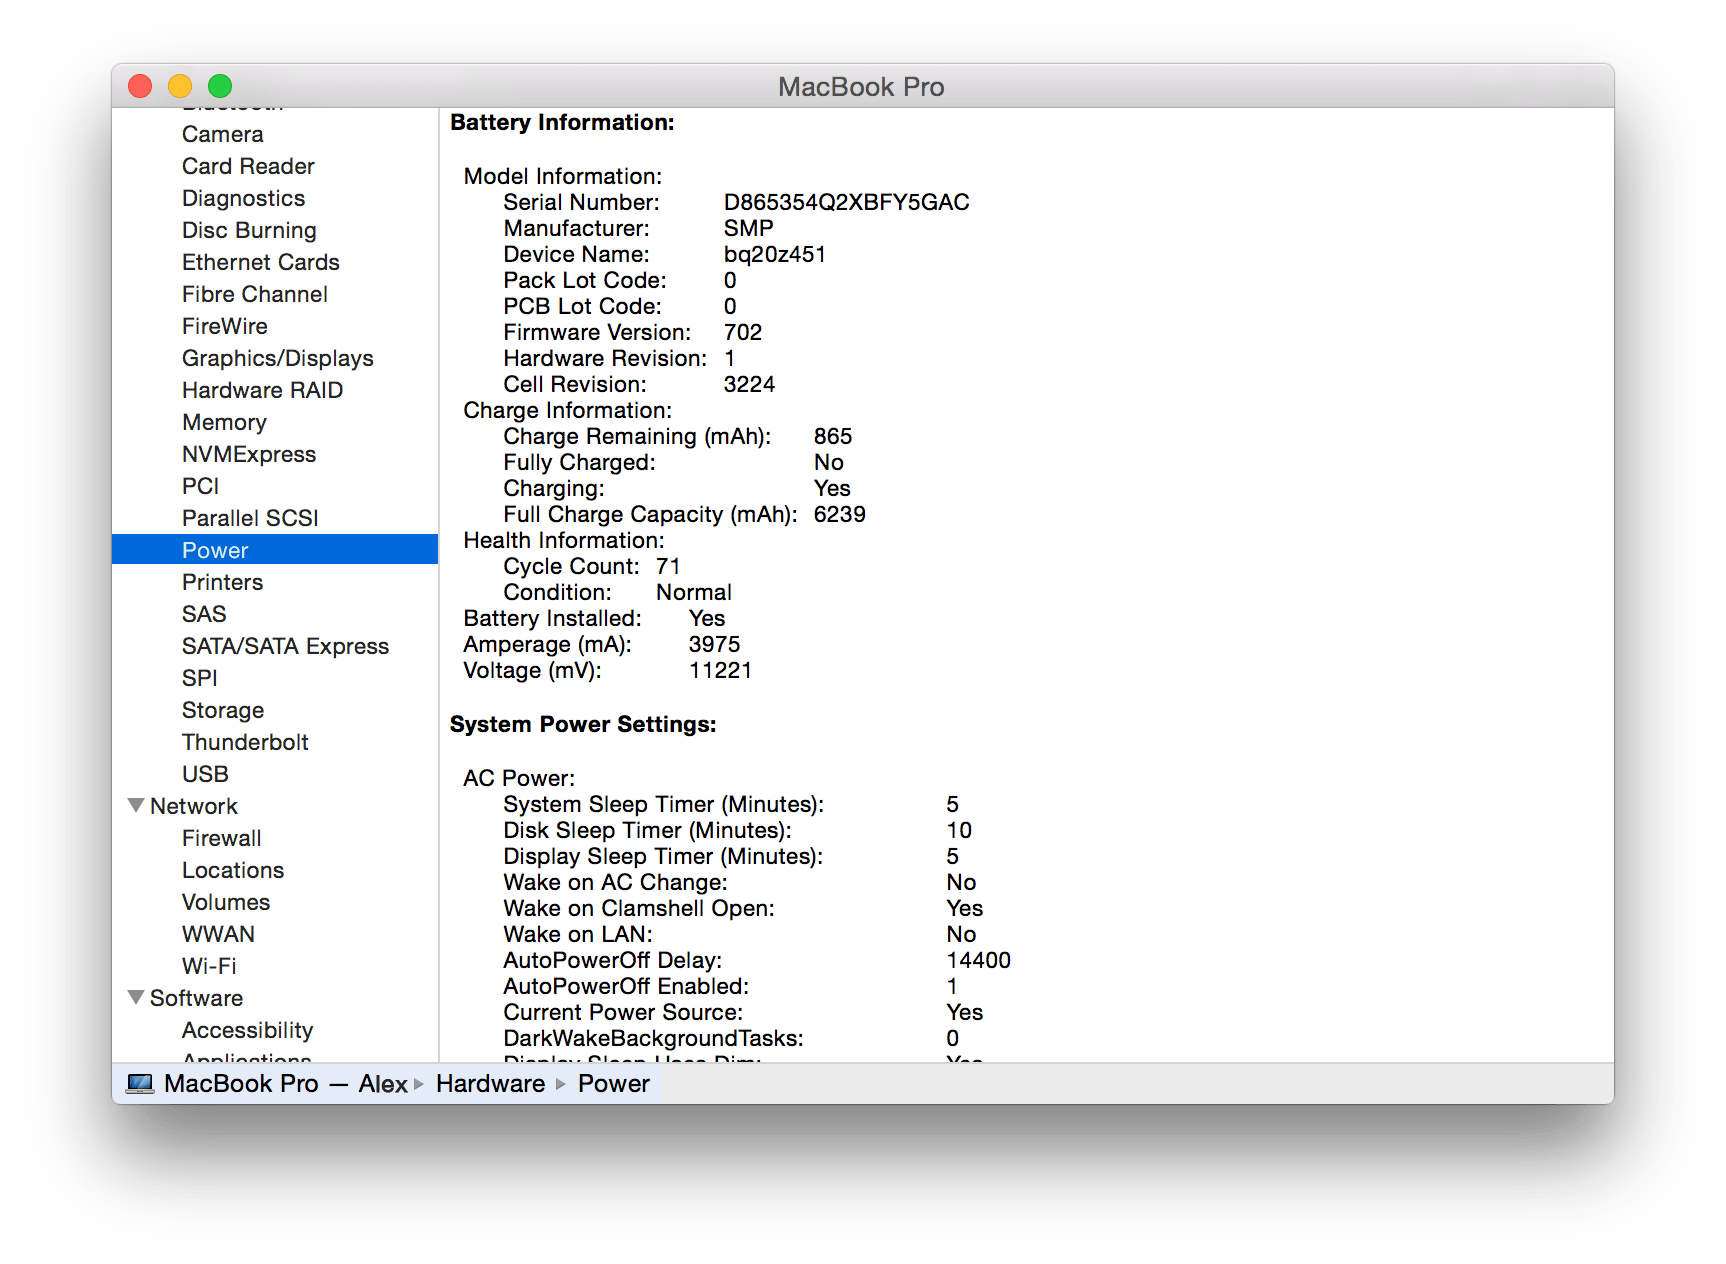This screenshot has height=1264, width=1726.
Task: Click the chevron after Hardware in the breadcrumb
Action: 558,1083
